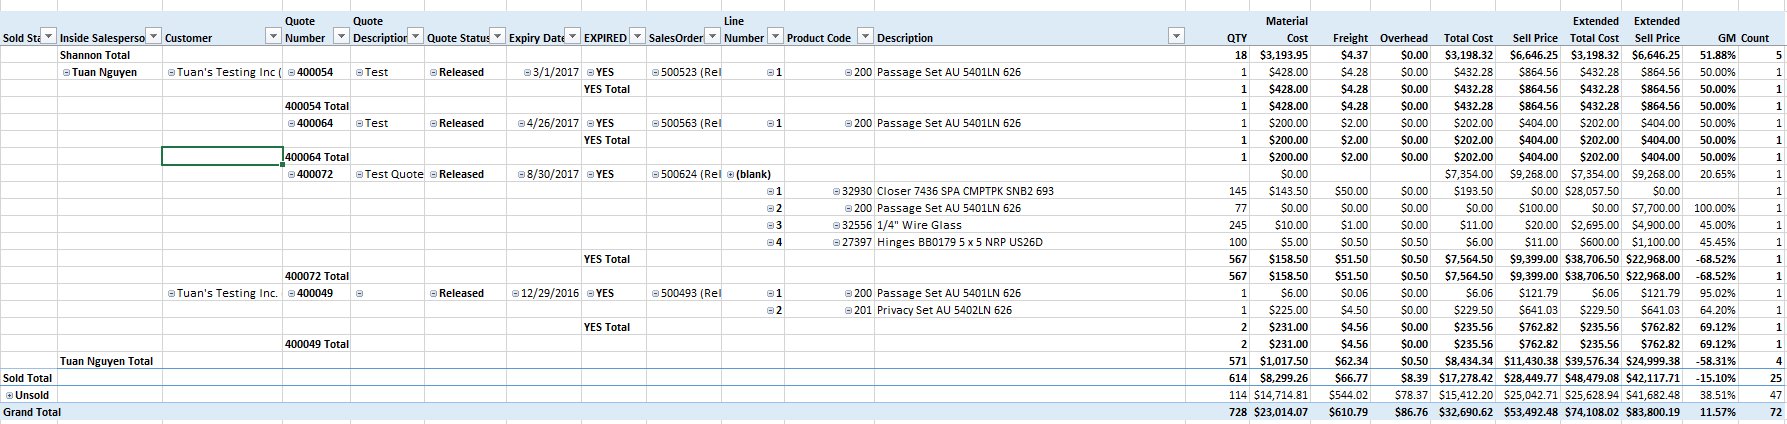Open the Quote Description filter dropdown
Viewport: 1787px width, 424px height.
(416, 37)
